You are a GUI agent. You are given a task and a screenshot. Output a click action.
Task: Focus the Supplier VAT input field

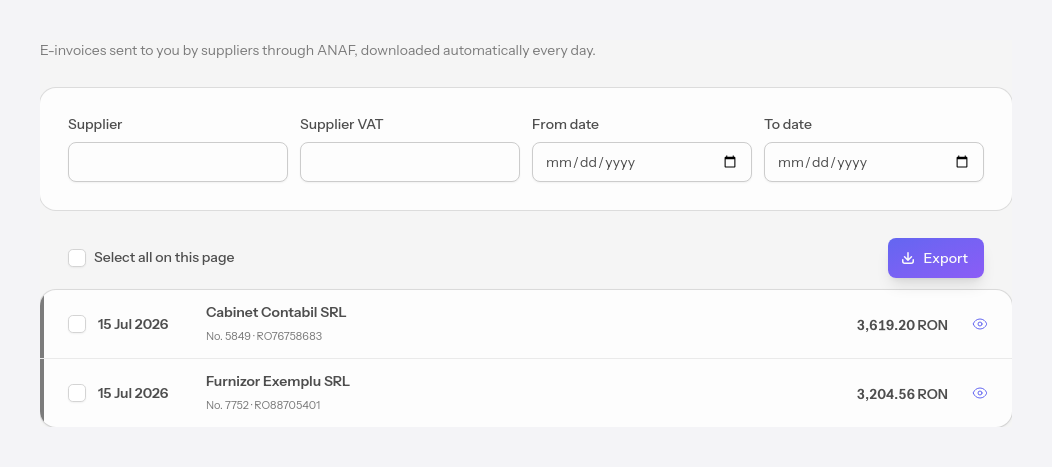410,162
